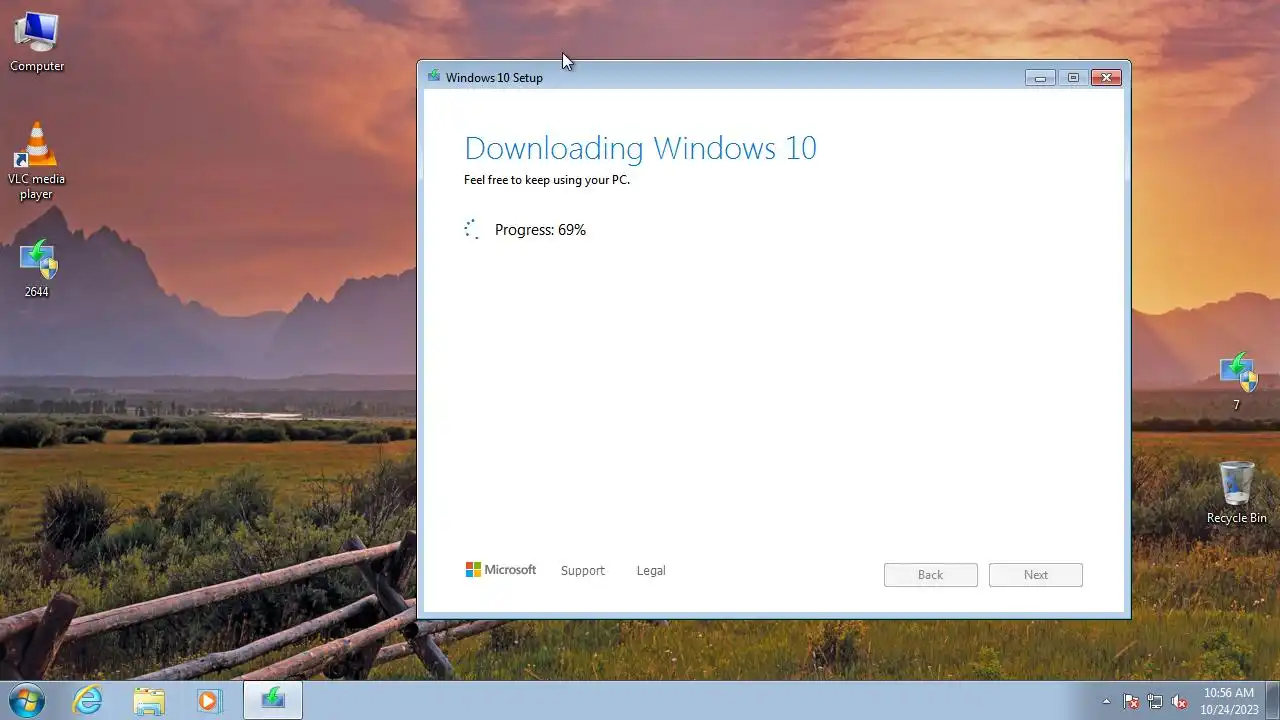Image resolution: width=1280 pixels, height=720 pixels.
Task: Launch Windows Media Player from the taskbar
Action: click(x=209, y=701)
